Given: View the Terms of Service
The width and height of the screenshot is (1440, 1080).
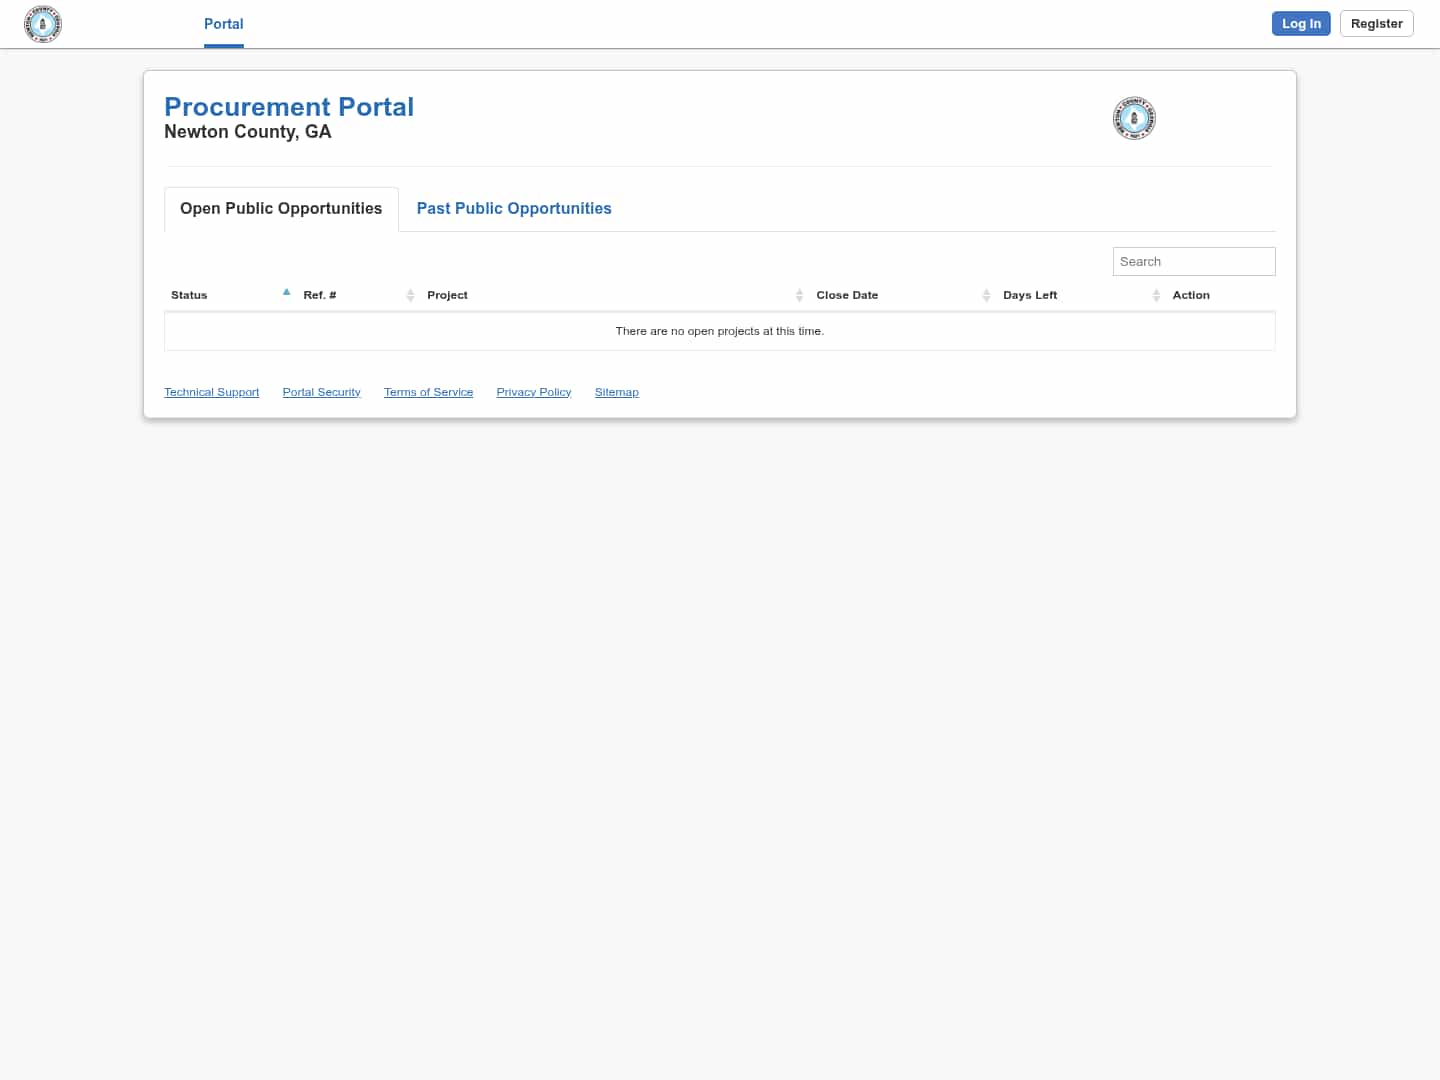Looking at the screenshot, I should pyautogui.click(x=428, y=391).
